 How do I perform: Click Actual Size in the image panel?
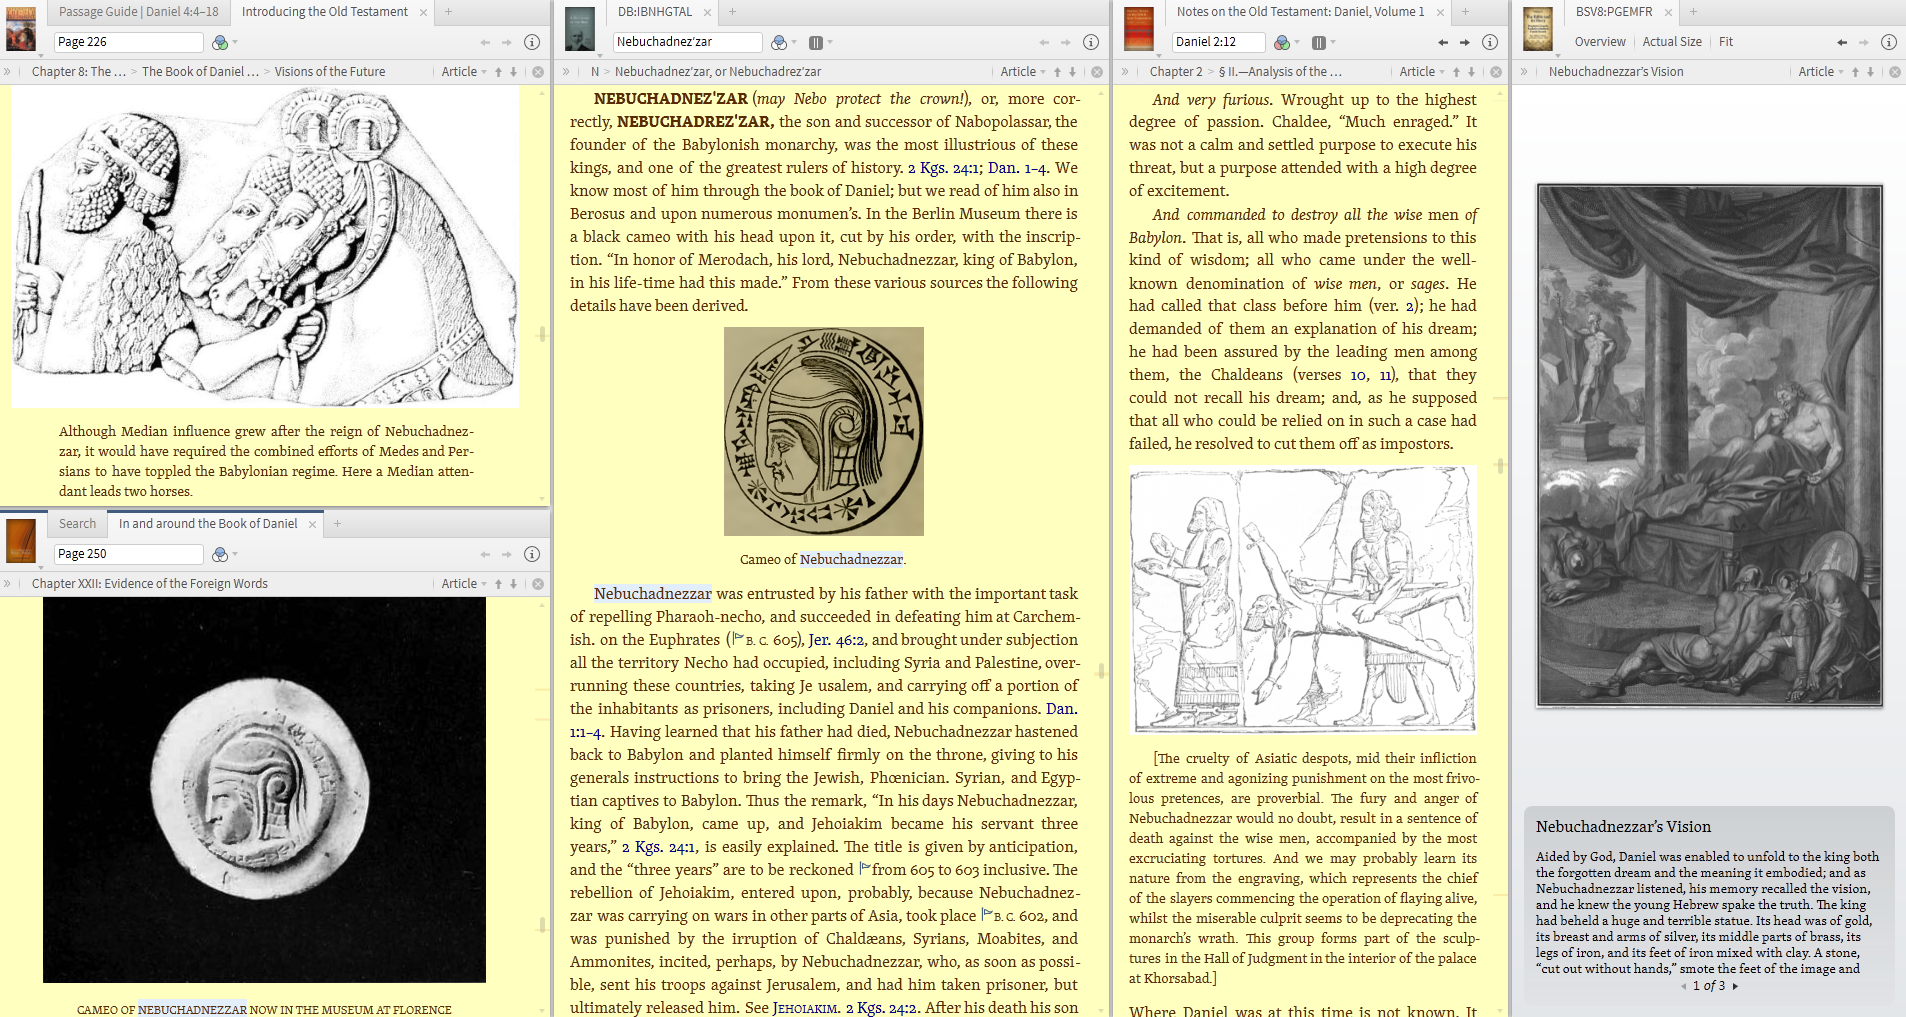(1672, 42)
